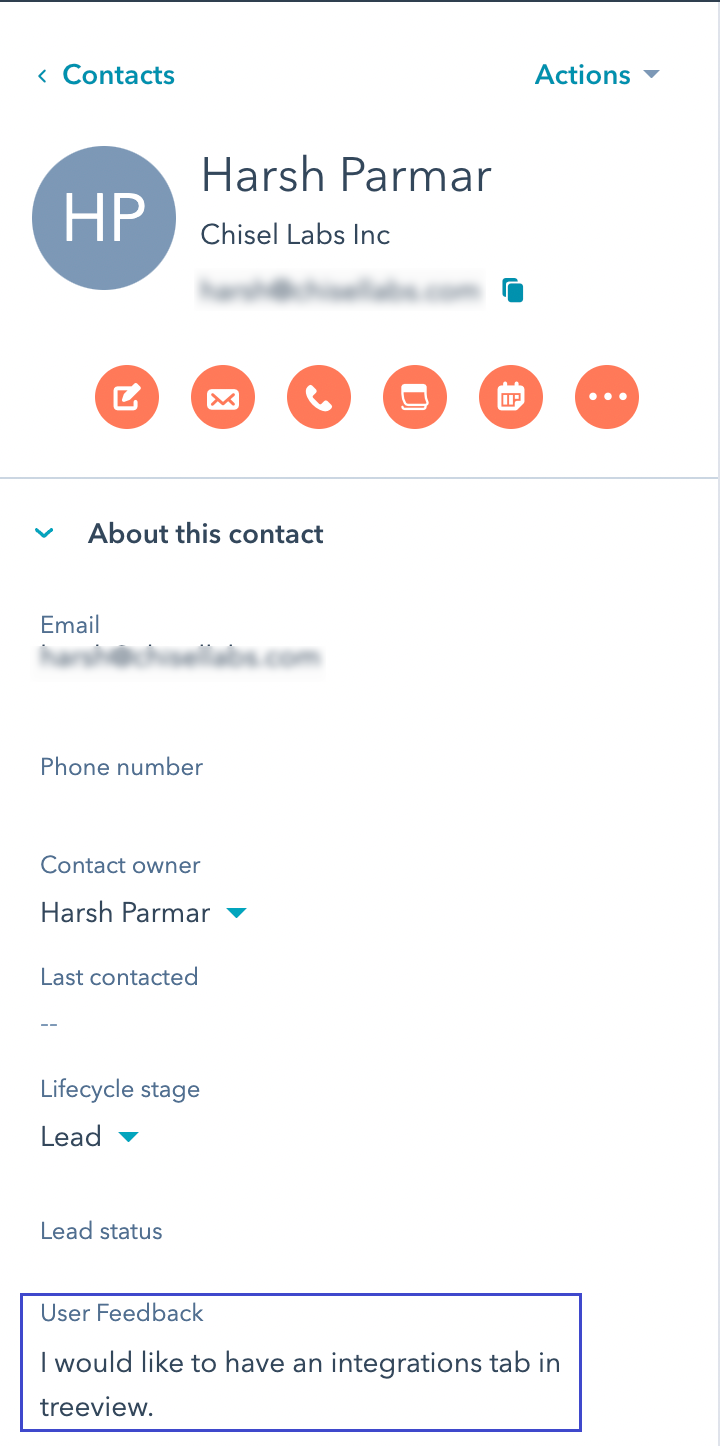The height and width of the screenshot is (1446, 720).
Task: Click the Last contacted value
Action: [49, 1023]
